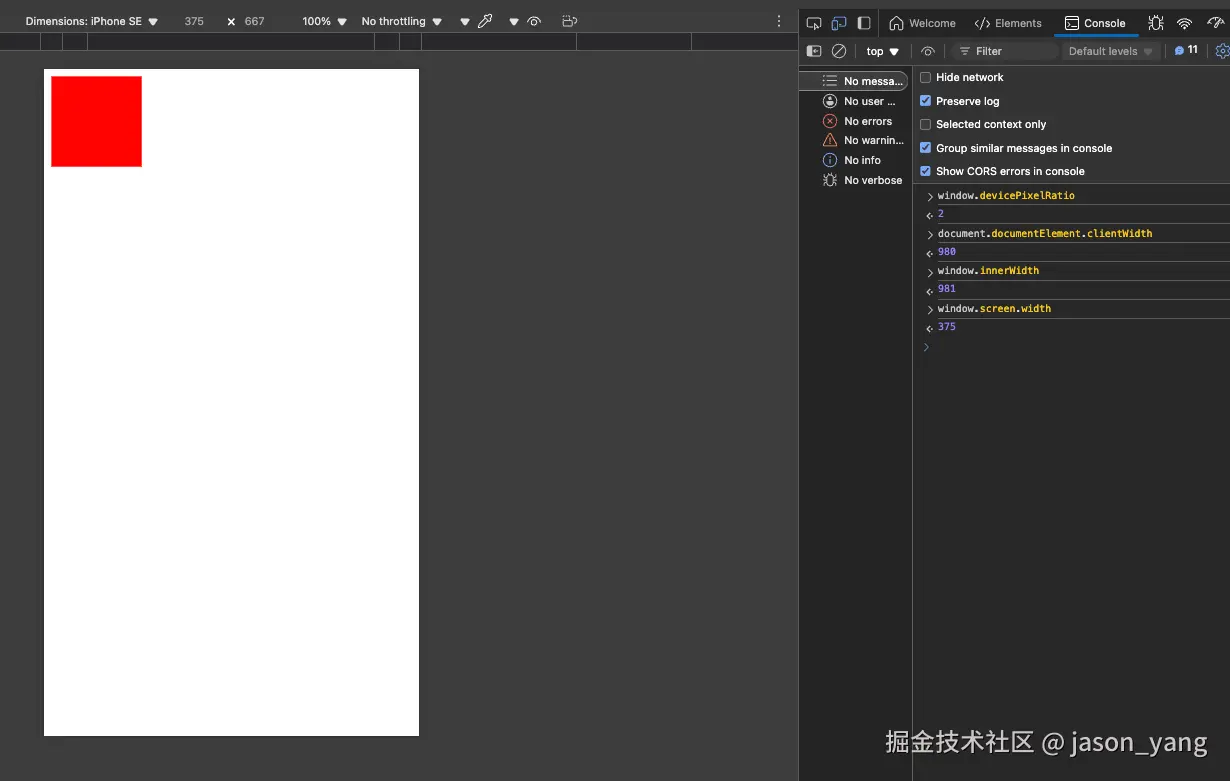Open the Network wifi icon tab
The height and width of the screenshot is (781, 1230).
tap(1184, 23)
